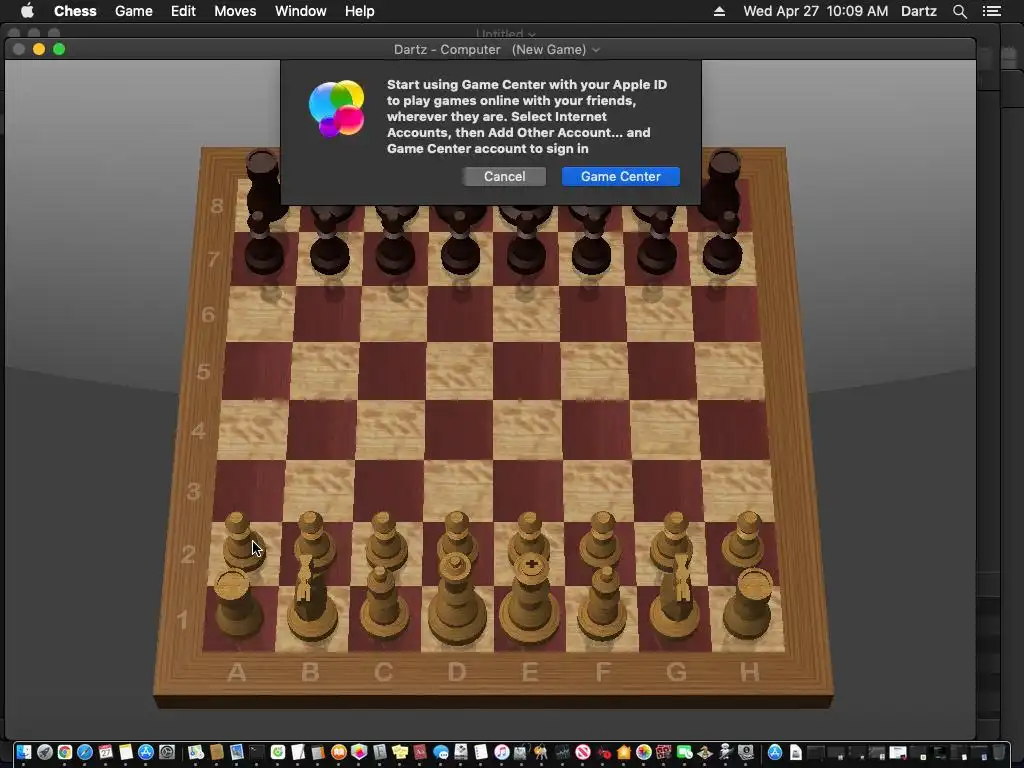Select the white pawn on H2

(746, 539)
